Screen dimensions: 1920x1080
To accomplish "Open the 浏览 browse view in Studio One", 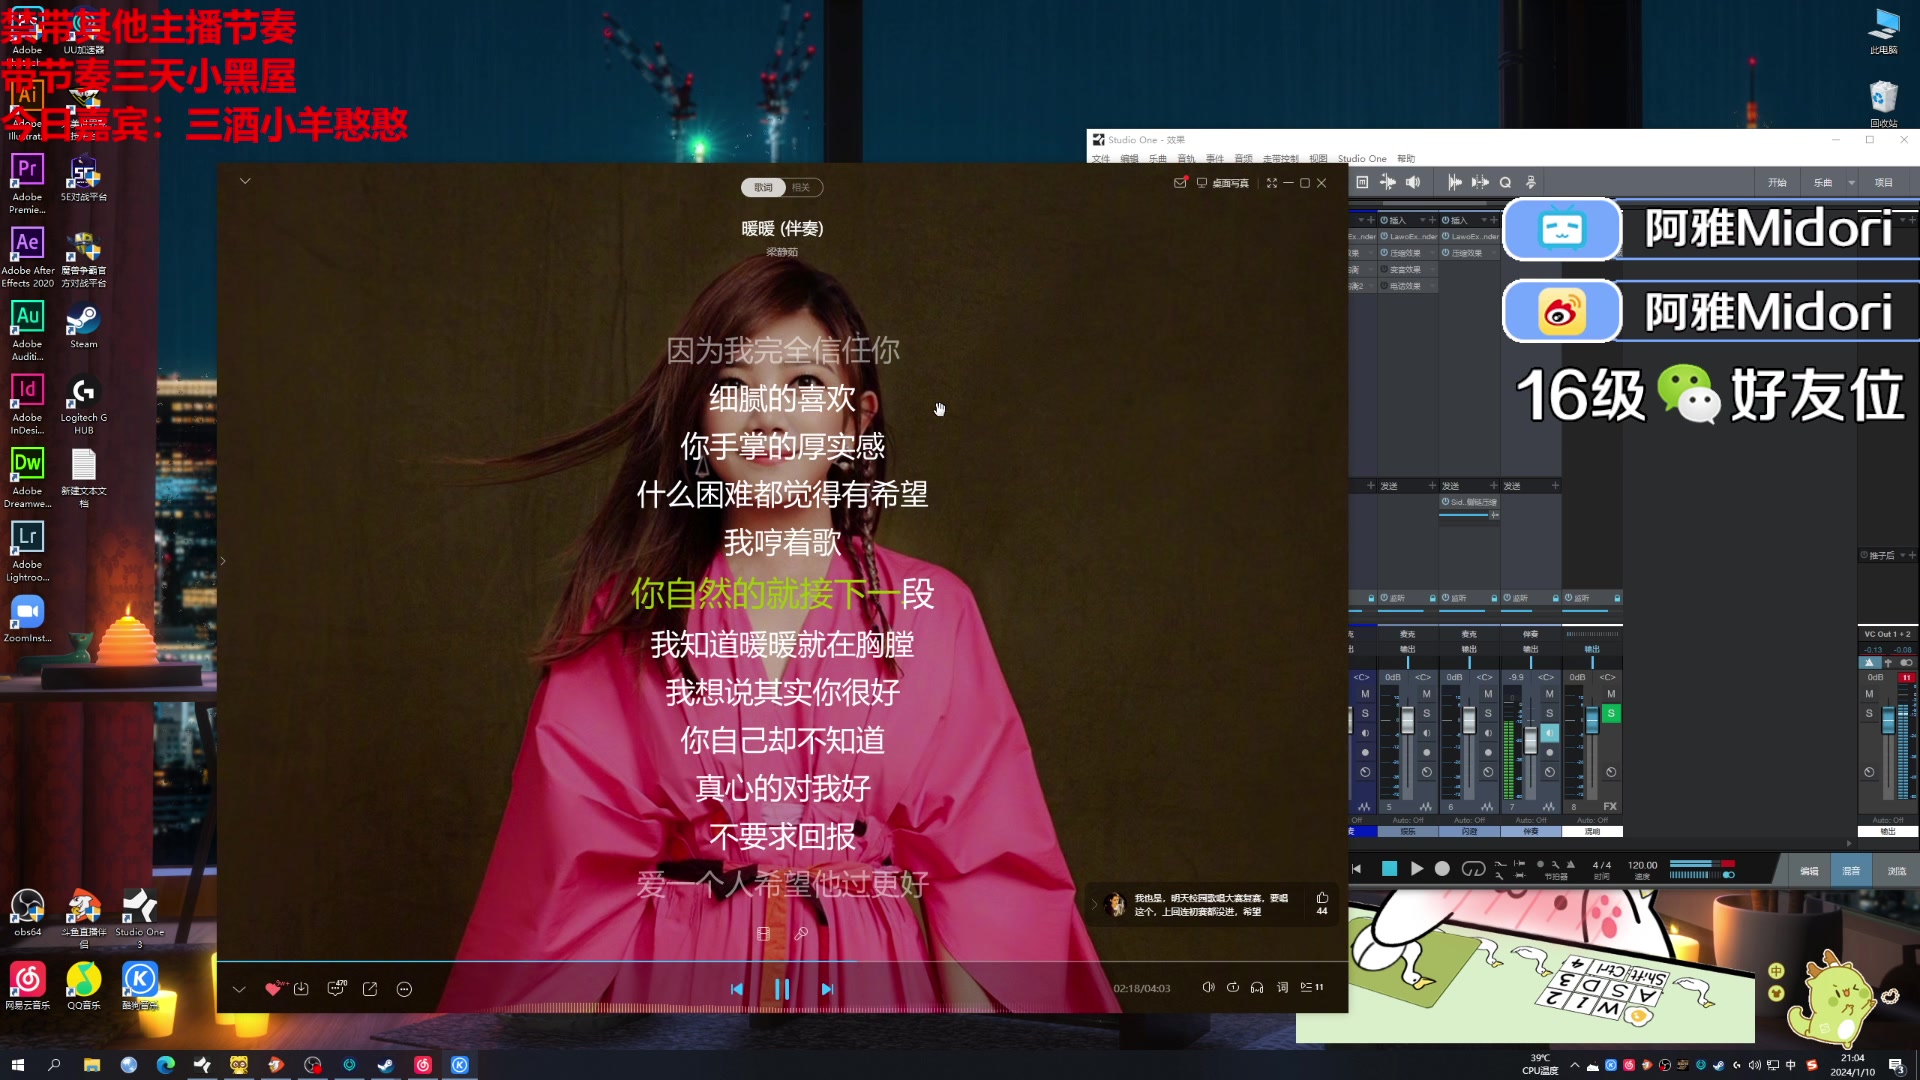I will pos(1896,870).
